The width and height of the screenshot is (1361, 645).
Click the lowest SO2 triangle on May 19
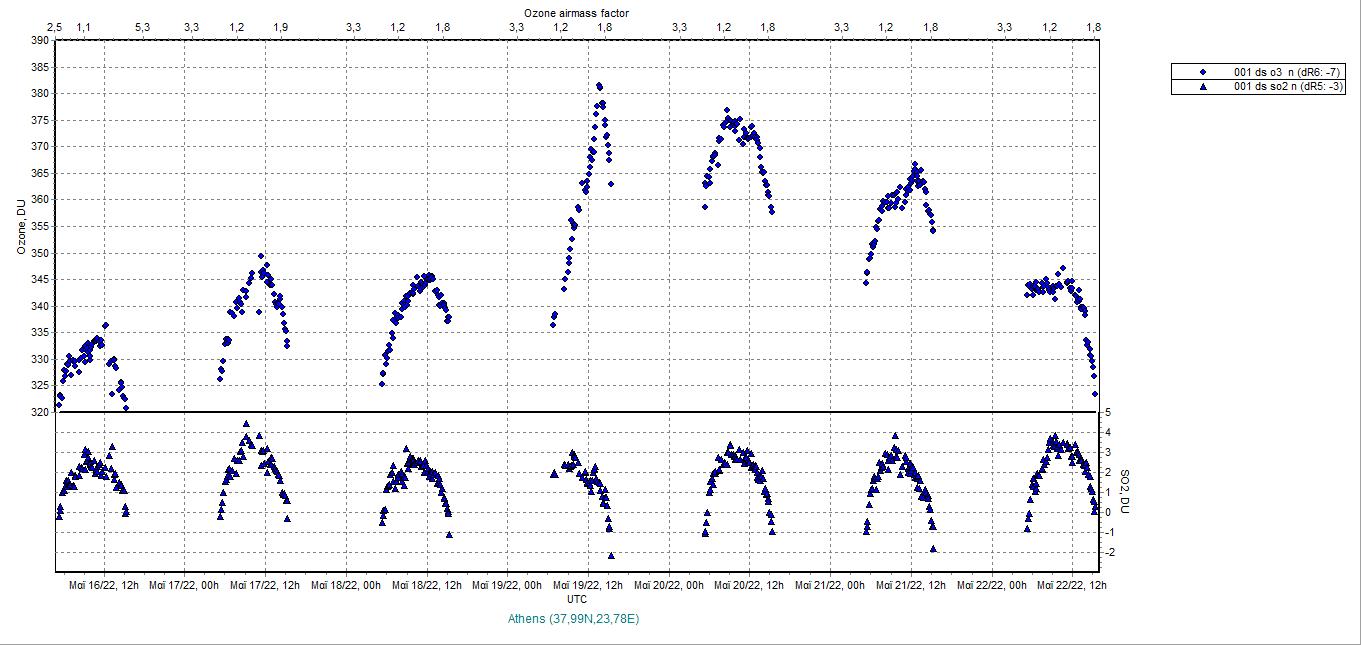(x=611, y=556)
